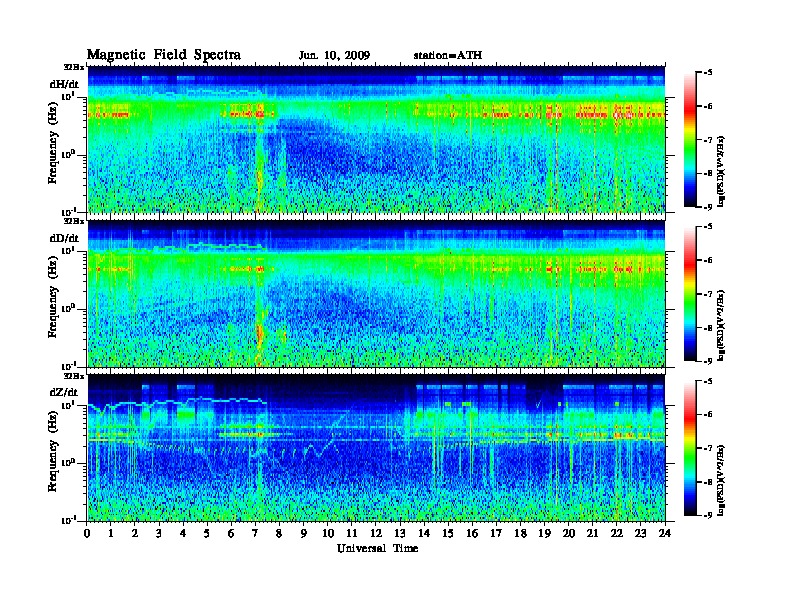
Task: Click the 10^1 frequency tick of dH/dt panel
Action: [68, 96]
